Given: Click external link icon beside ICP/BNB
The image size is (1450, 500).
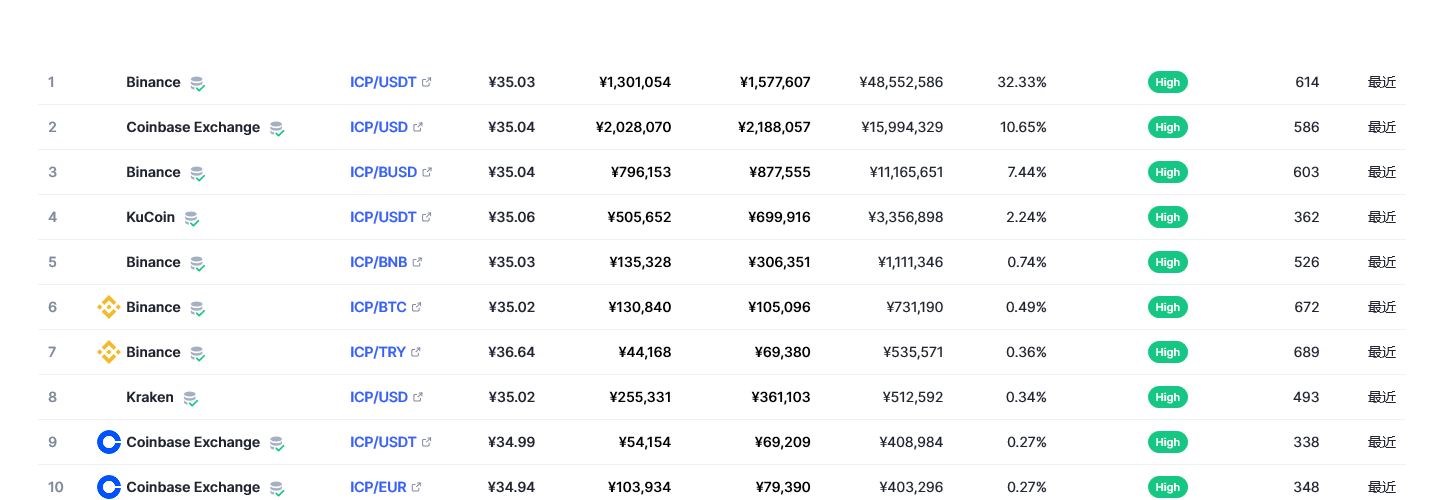Looking at the screenshot, I should [x=417, y=262].
